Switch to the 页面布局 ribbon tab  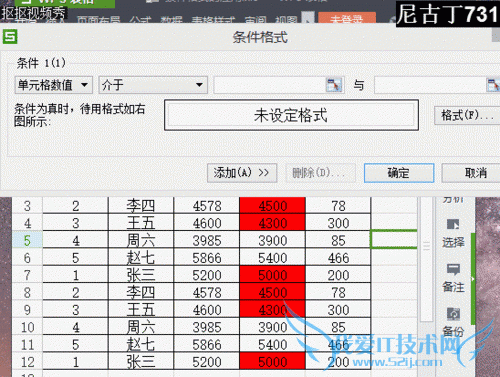[x=99, y=19]
